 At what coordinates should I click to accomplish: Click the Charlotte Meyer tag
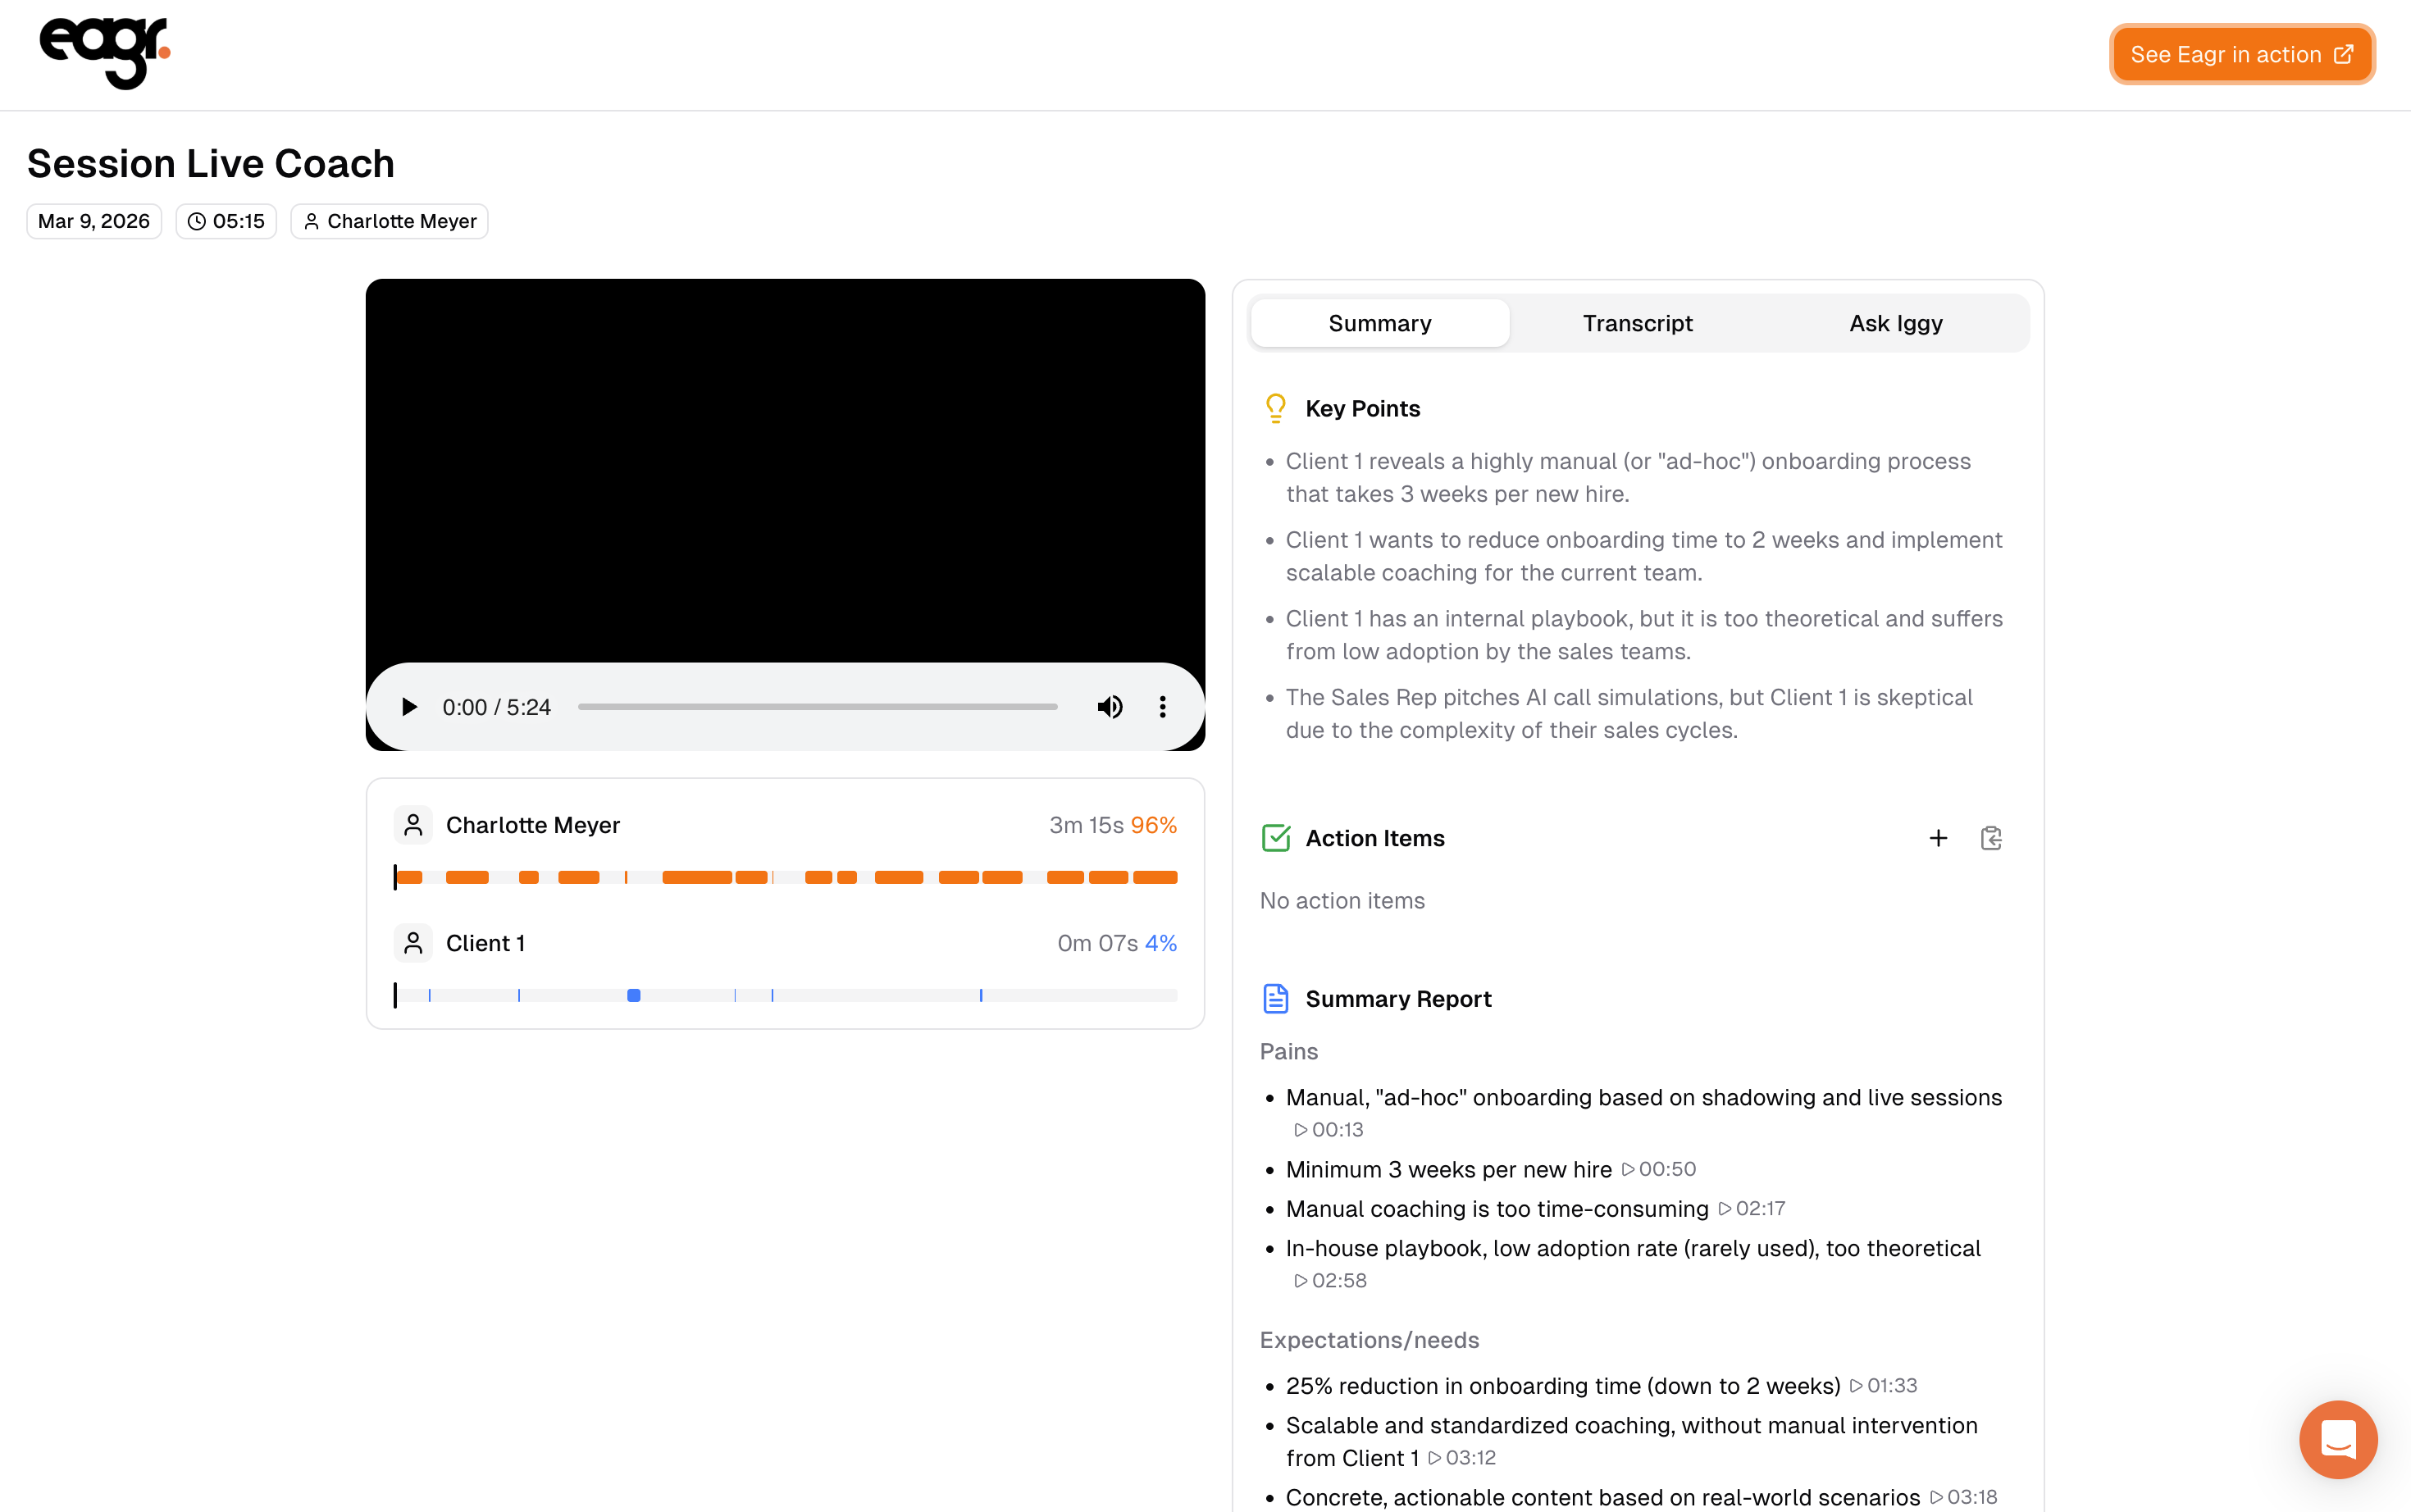[x=389, y=221]
